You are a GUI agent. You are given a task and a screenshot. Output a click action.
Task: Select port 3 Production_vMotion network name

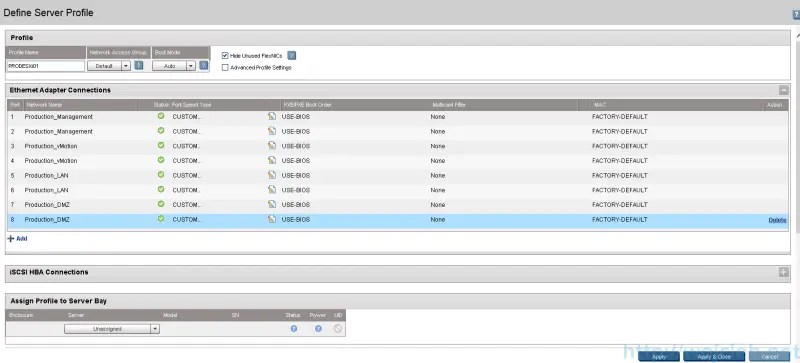[51, 146]
